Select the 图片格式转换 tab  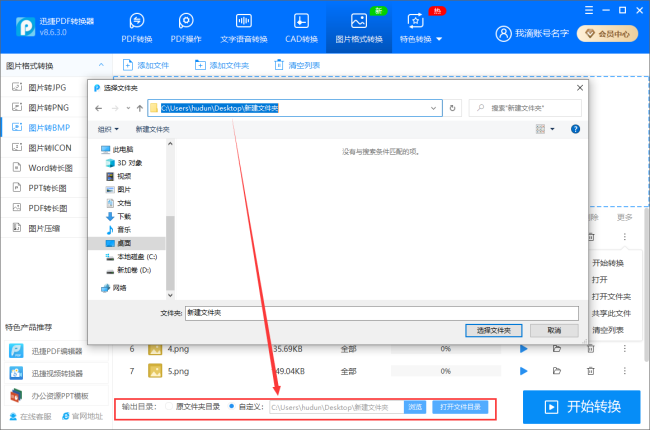click(359, 28)
